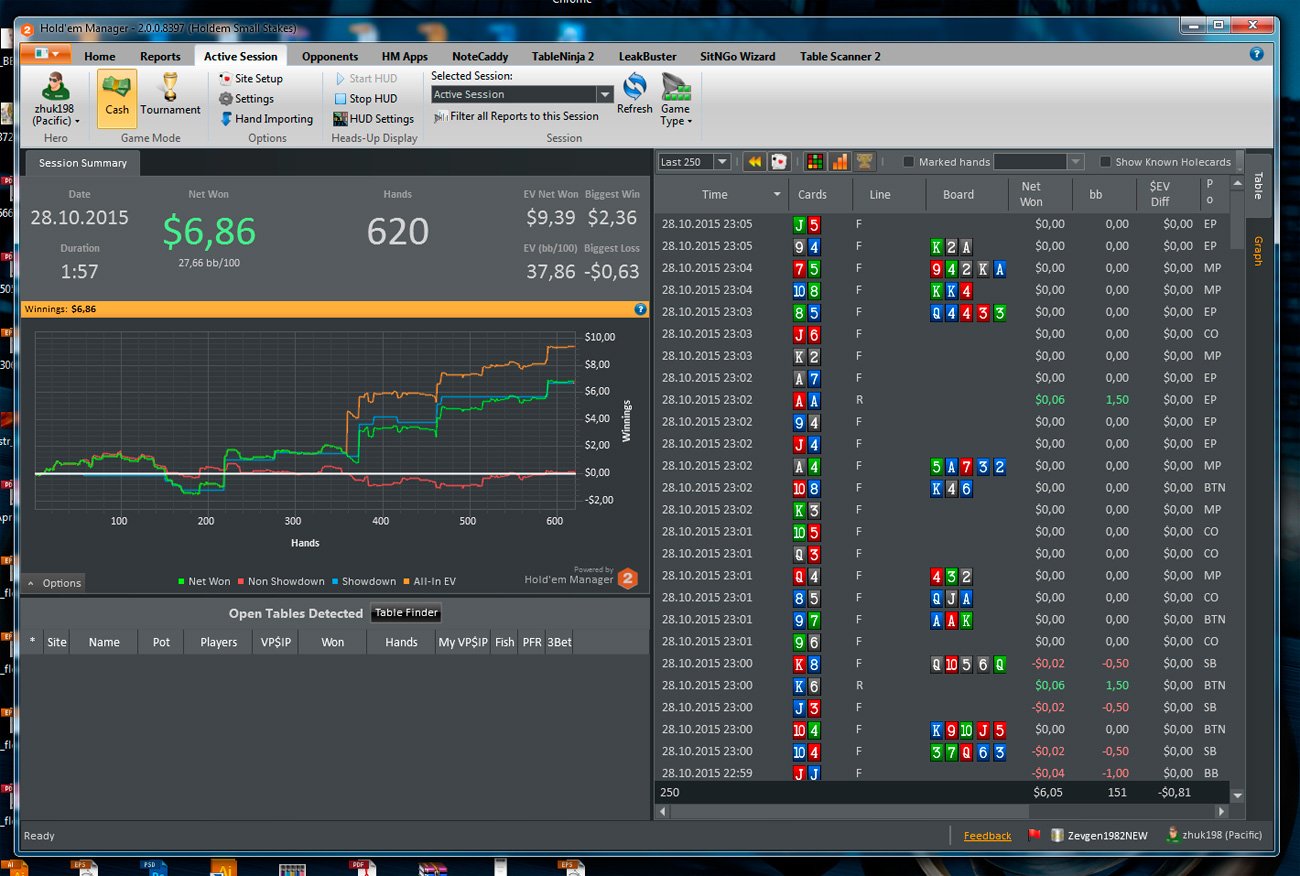Click the blue help icon on Winnings bar
The height and width of the screenshot is (876, 1300).
[641, 310]
